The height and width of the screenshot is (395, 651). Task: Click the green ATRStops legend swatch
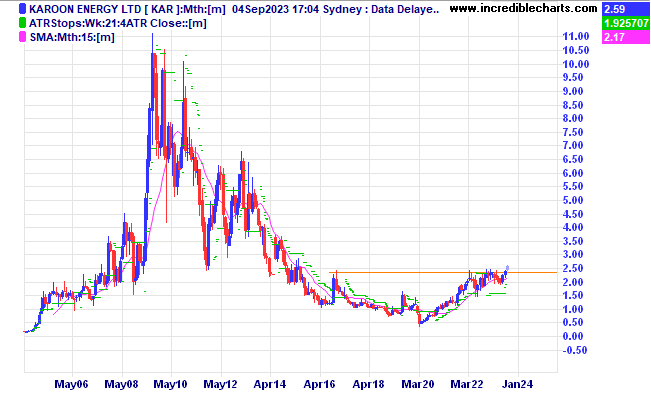23,23
